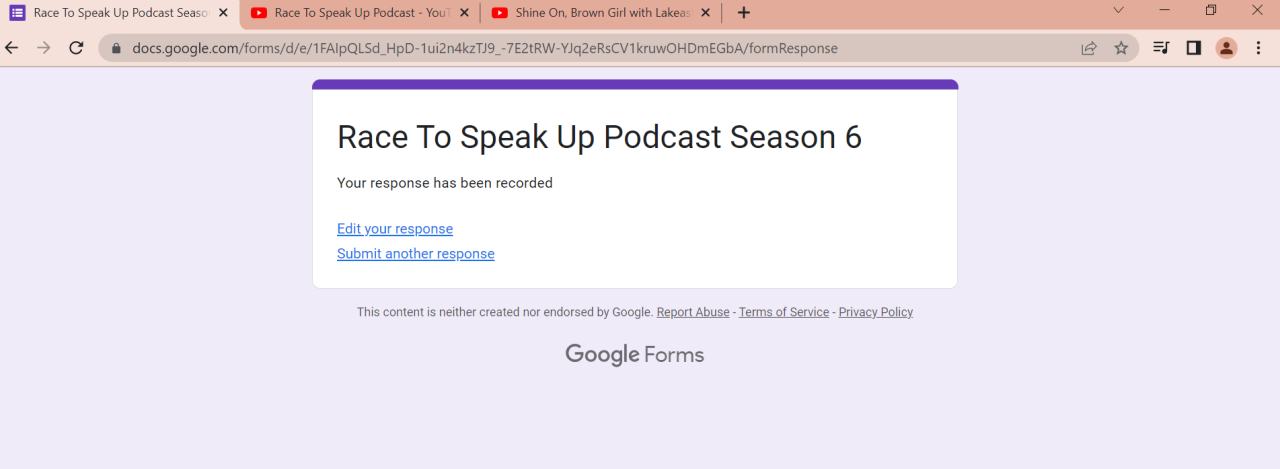Close the Race To Speak Up YouTube tab
The height and width of the screenshot is (469, 1280).
[463, 13]
